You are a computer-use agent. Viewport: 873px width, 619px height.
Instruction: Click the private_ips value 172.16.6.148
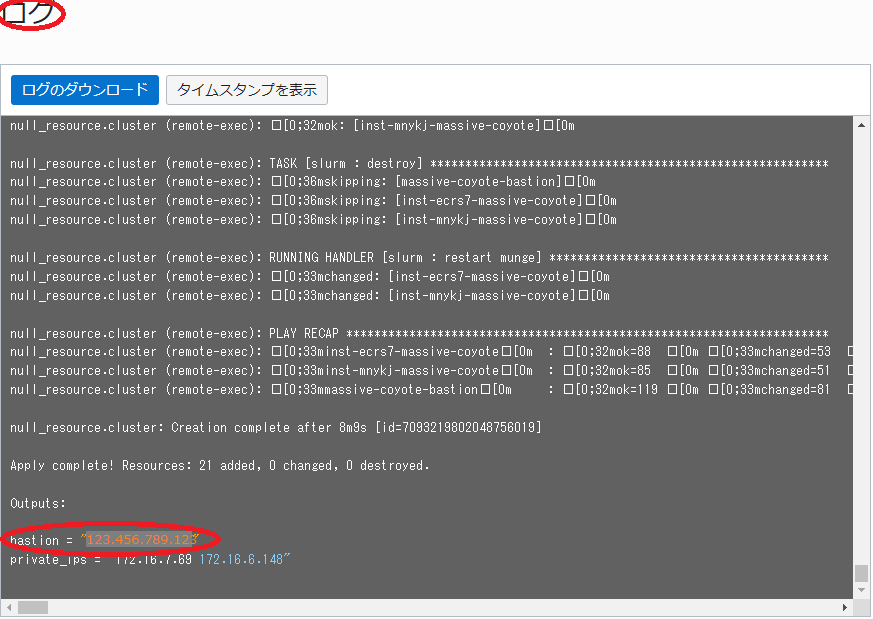[241, 559]
